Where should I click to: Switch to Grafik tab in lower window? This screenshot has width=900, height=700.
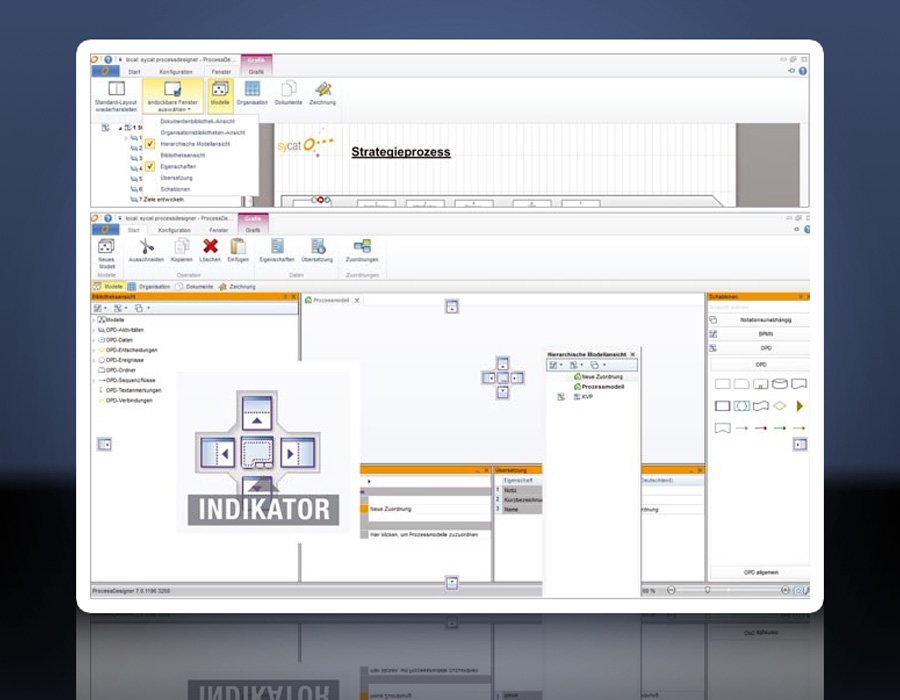(253, 230)
